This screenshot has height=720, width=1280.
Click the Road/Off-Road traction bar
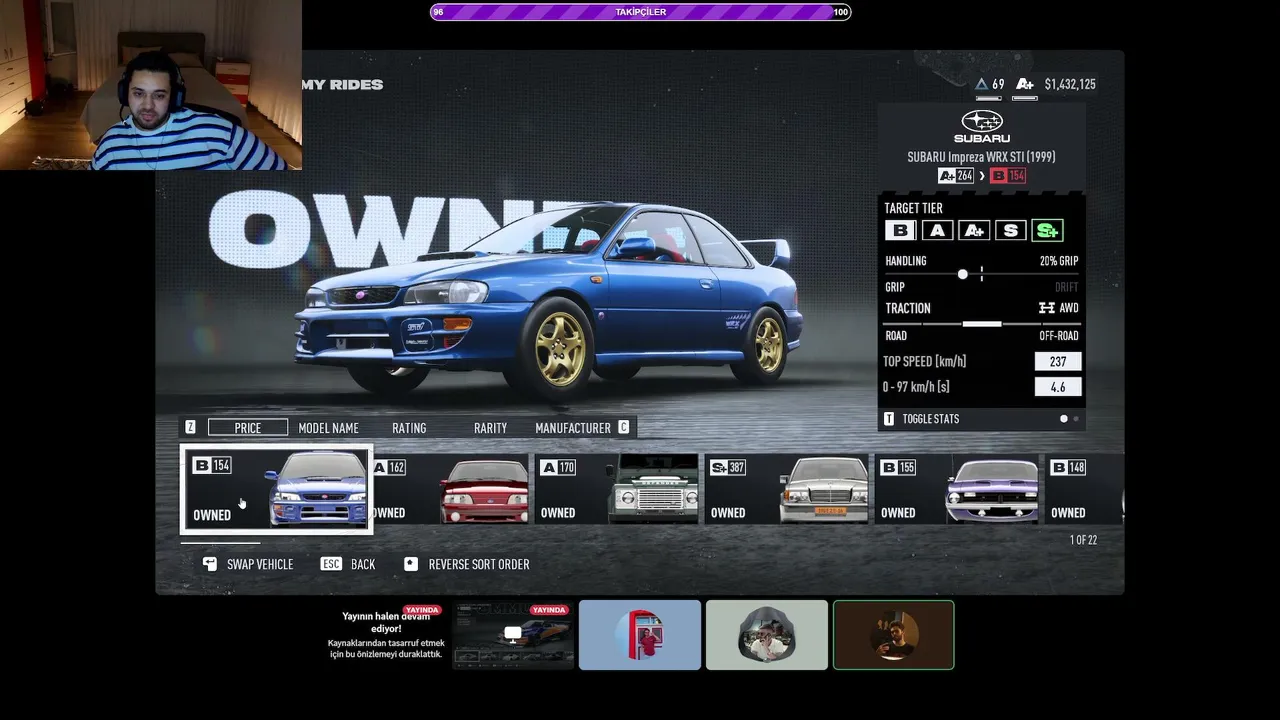point(981,324)
